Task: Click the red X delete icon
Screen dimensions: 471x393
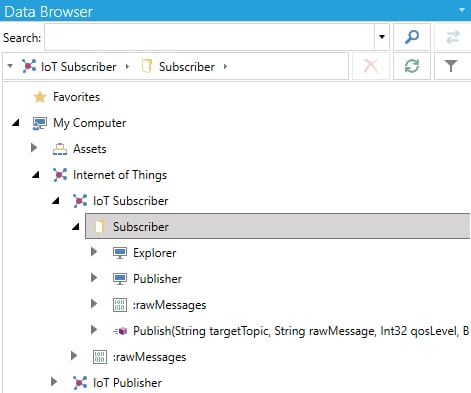Action: point(371,66)
